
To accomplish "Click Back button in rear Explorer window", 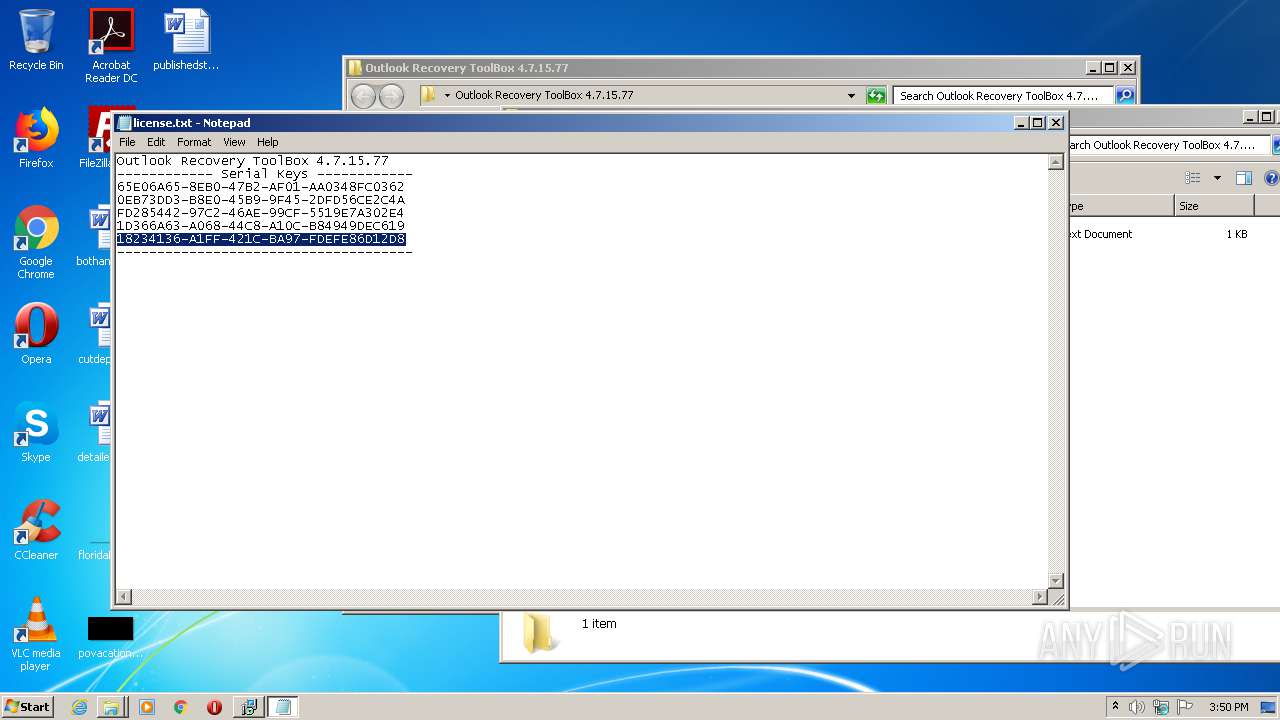I will [363, 96].
